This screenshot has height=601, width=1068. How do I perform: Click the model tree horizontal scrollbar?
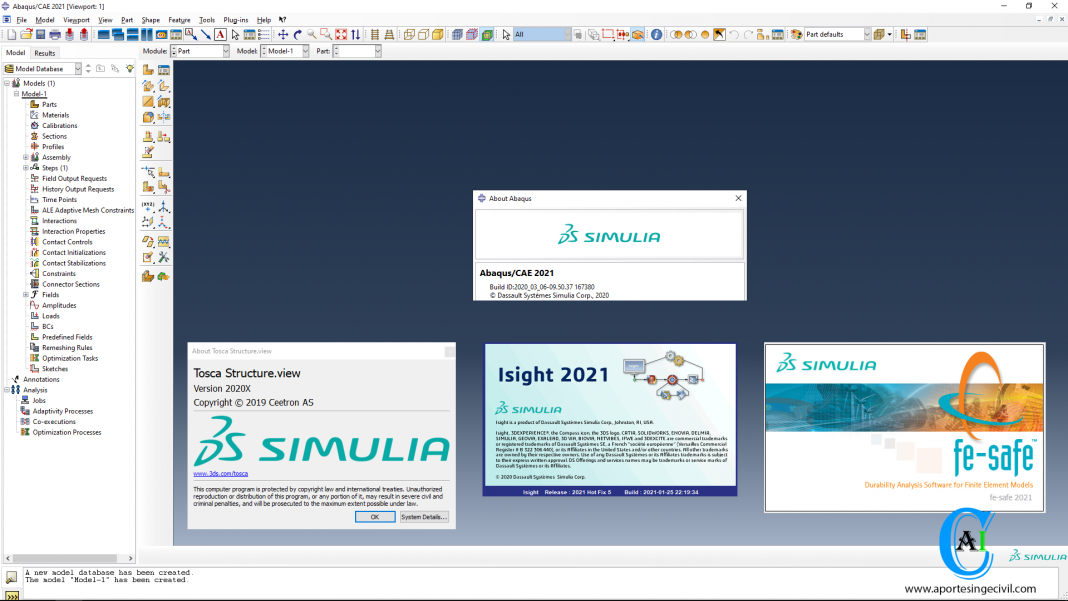point(65,558)
